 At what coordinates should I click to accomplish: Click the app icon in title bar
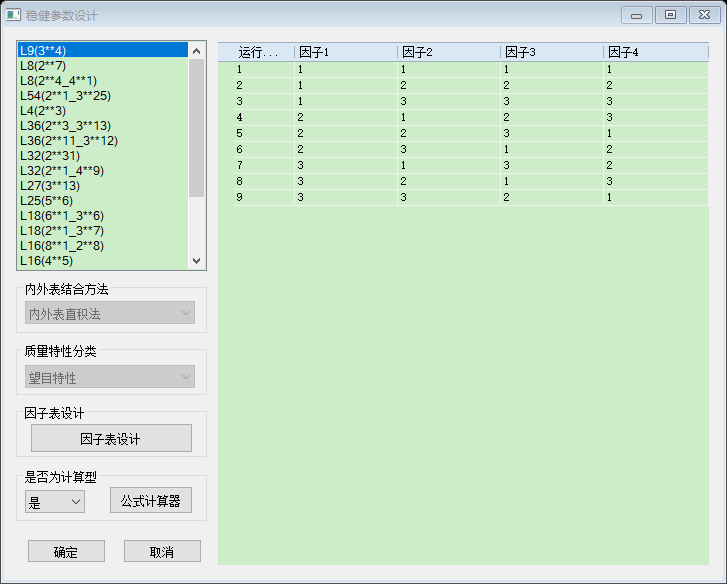[14, 16]
